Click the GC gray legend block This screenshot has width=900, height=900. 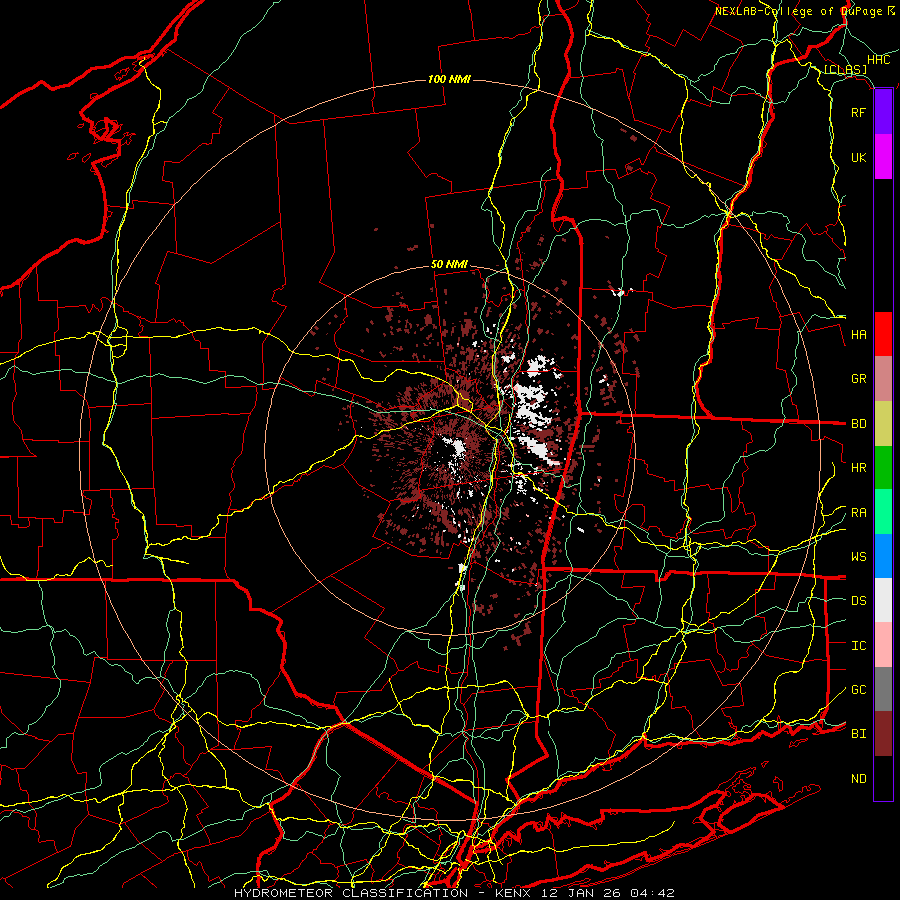(x=883, y=689)
